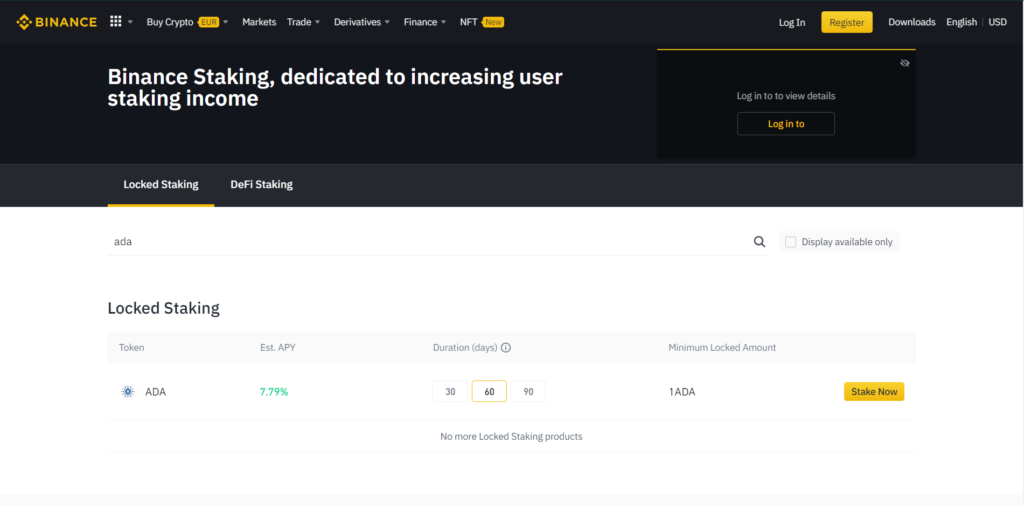Open the Downloads link

pos(912,22)
